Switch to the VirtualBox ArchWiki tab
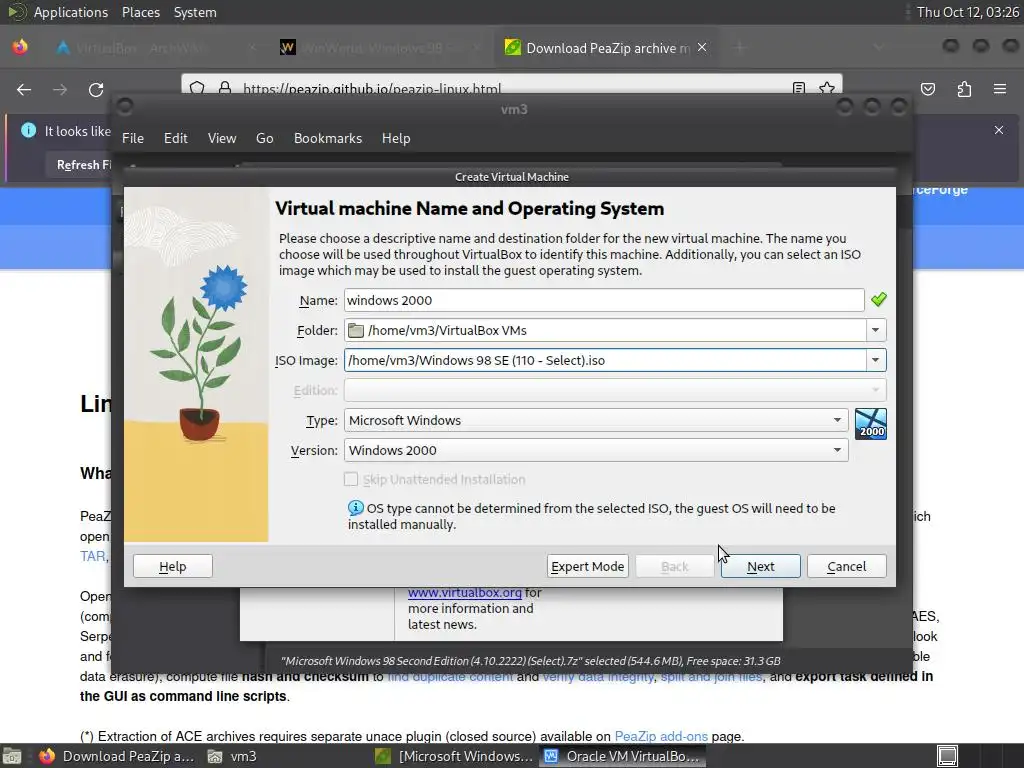The height and width of the screenshot is (768, 1024). coord(157,48)
